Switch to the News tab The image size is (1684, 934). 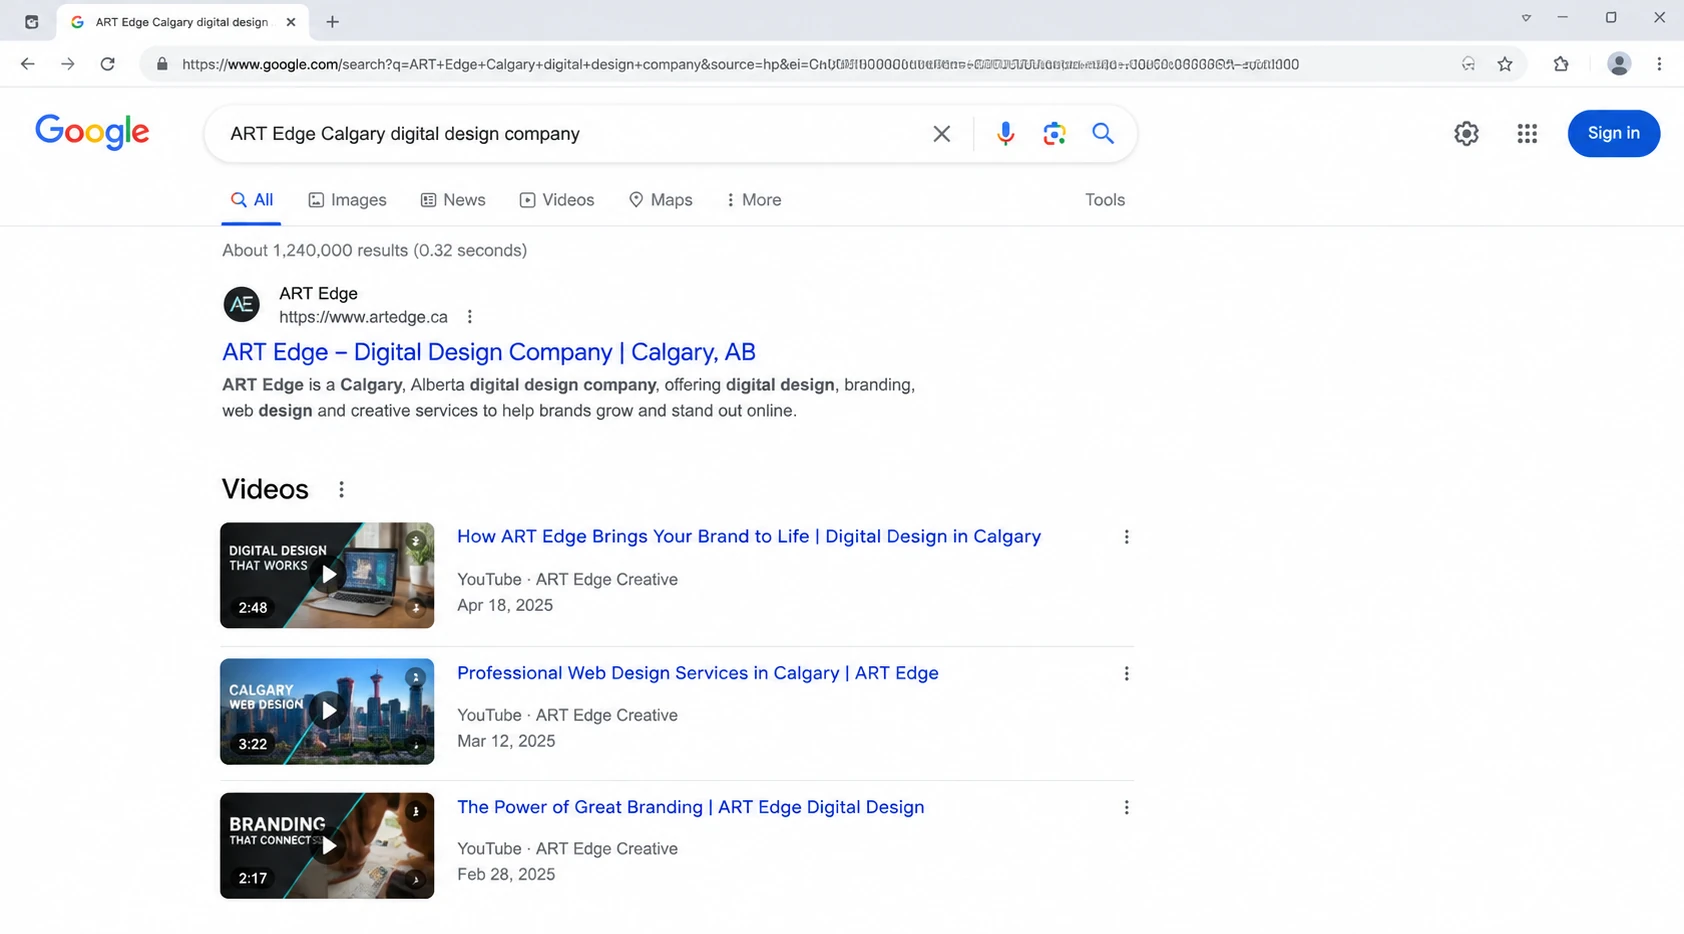[453, 200]
